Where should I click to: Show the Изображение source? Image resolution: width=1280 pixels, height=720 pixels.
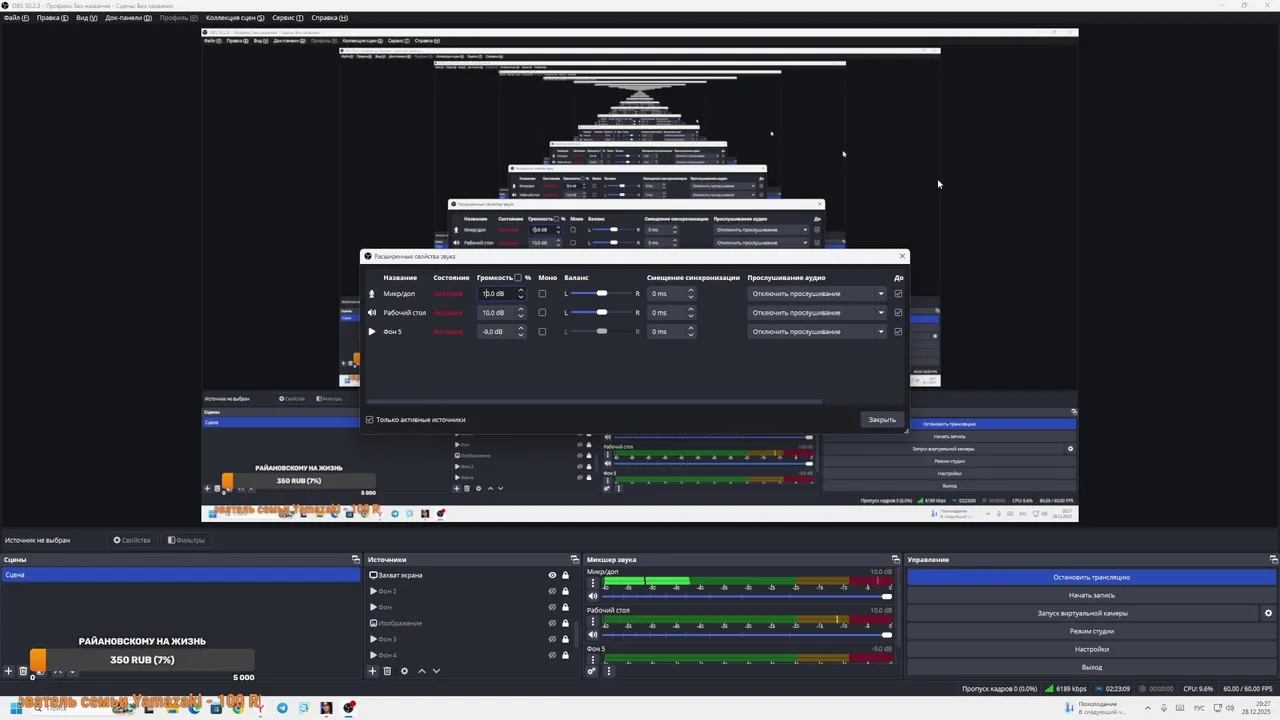552,623
